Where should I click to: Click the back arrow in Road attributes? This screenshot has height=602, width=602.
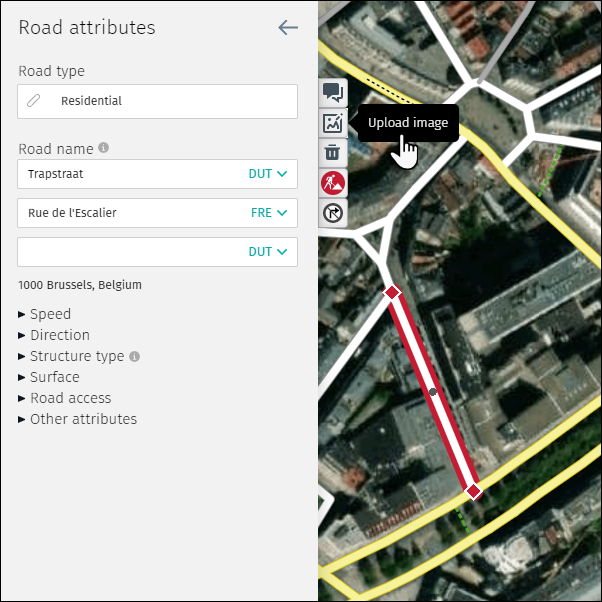[x=288, y=28]
